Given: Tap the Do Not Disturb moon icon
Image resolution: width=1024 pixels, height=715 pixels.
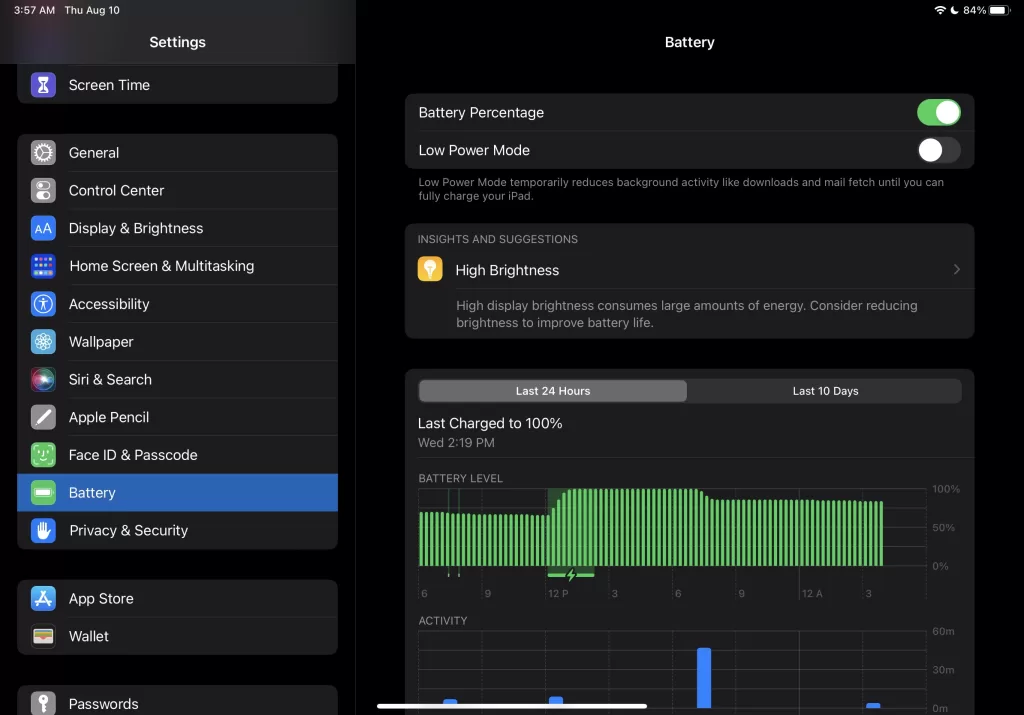Looking at the screenshot, I should [954, 10].
